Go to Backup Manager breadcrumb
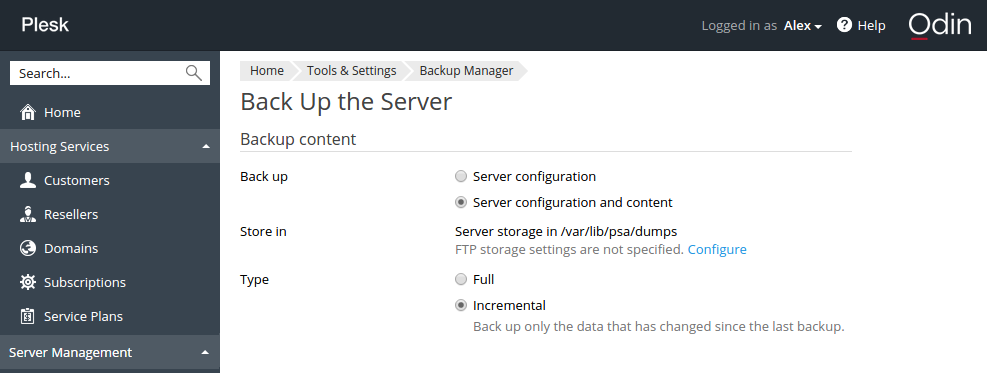This screenshot has height=373, width=987. coord(466,70)
